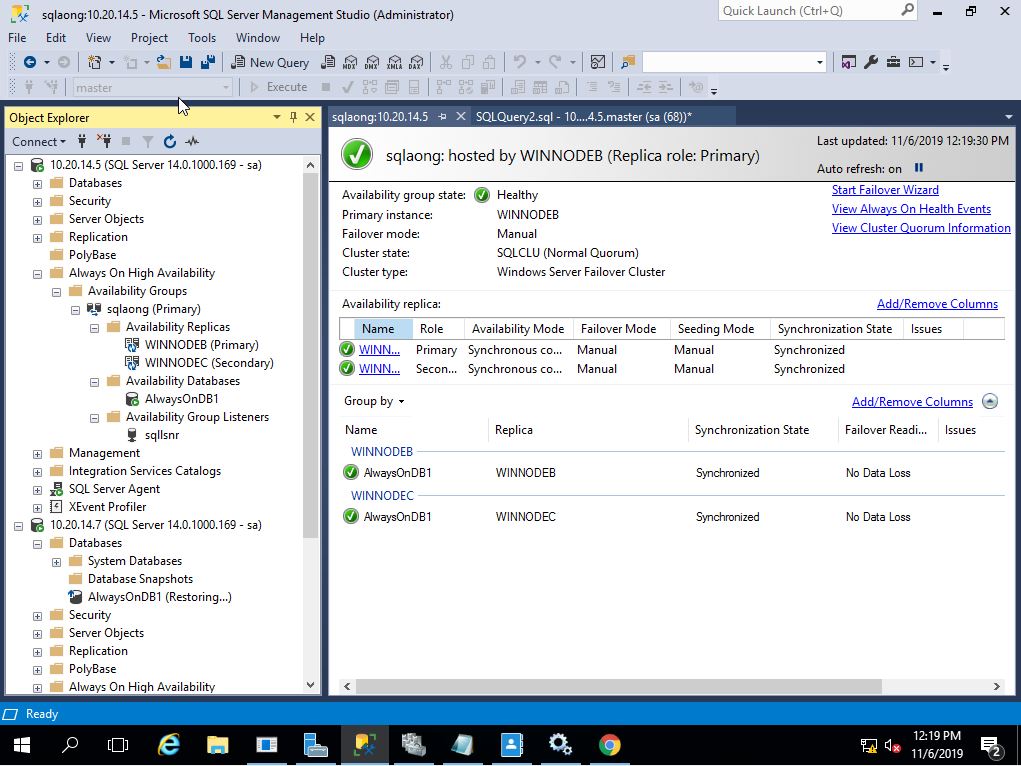This screenshot has height=766, width=1021.
Task: Click the command window icon in toolbar
Action: pyautogui.click(x=916, y=62)
